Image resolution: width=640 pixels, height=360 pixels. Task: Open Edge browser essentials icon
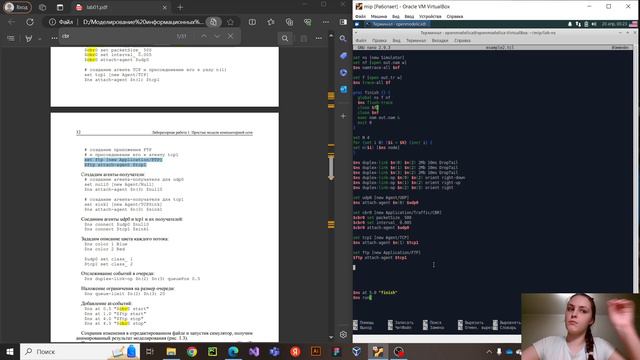click(307, 22)
